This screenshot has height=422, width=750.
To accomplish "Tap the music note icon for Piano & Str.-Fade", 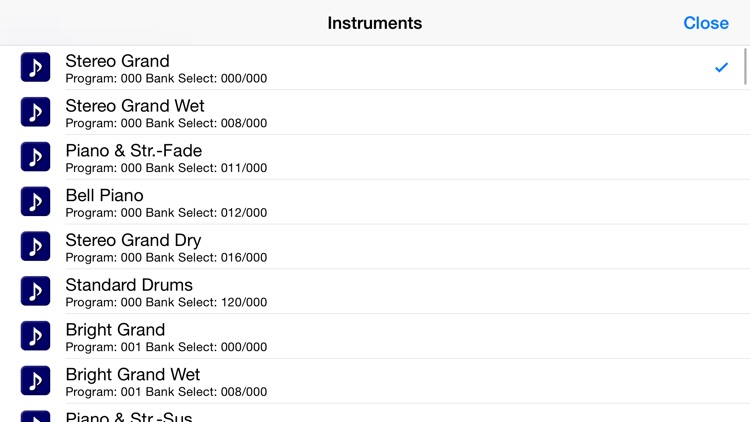I will point(35,157).
